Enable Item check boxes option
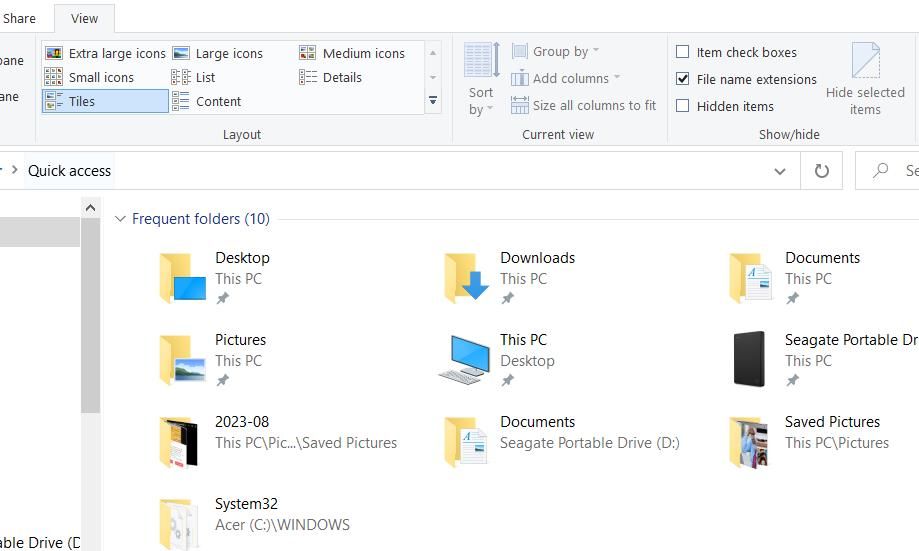Screen dimensions: 919x551 [683, 52]
